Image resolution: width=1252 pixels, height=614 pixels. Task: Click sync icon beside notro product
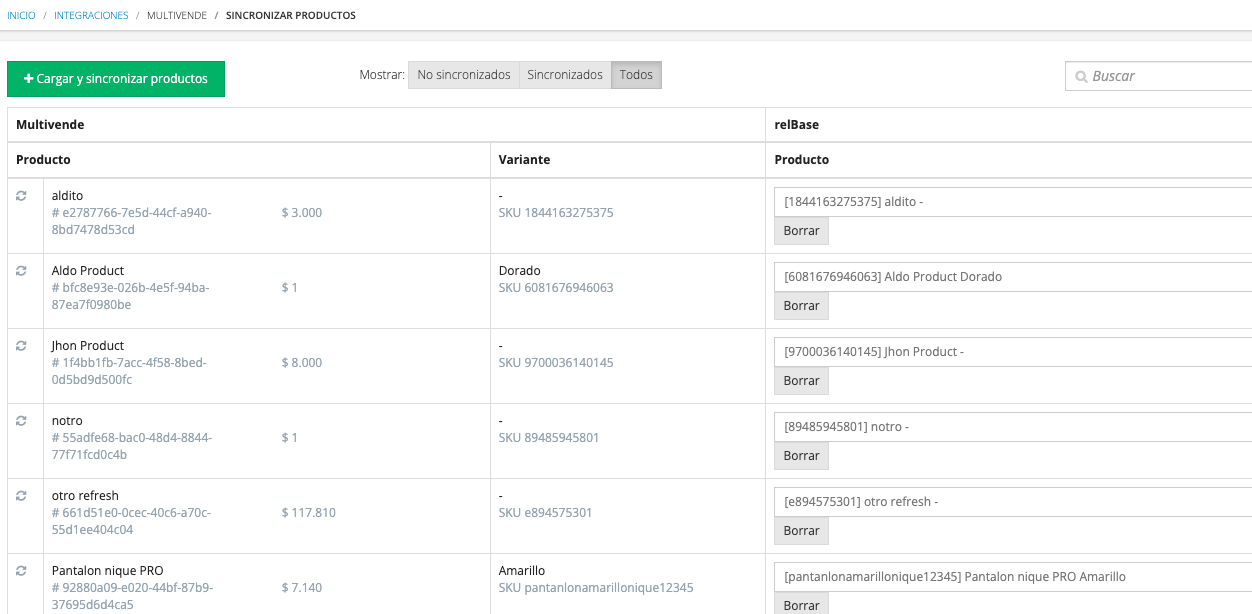click(x=21, y=421)
